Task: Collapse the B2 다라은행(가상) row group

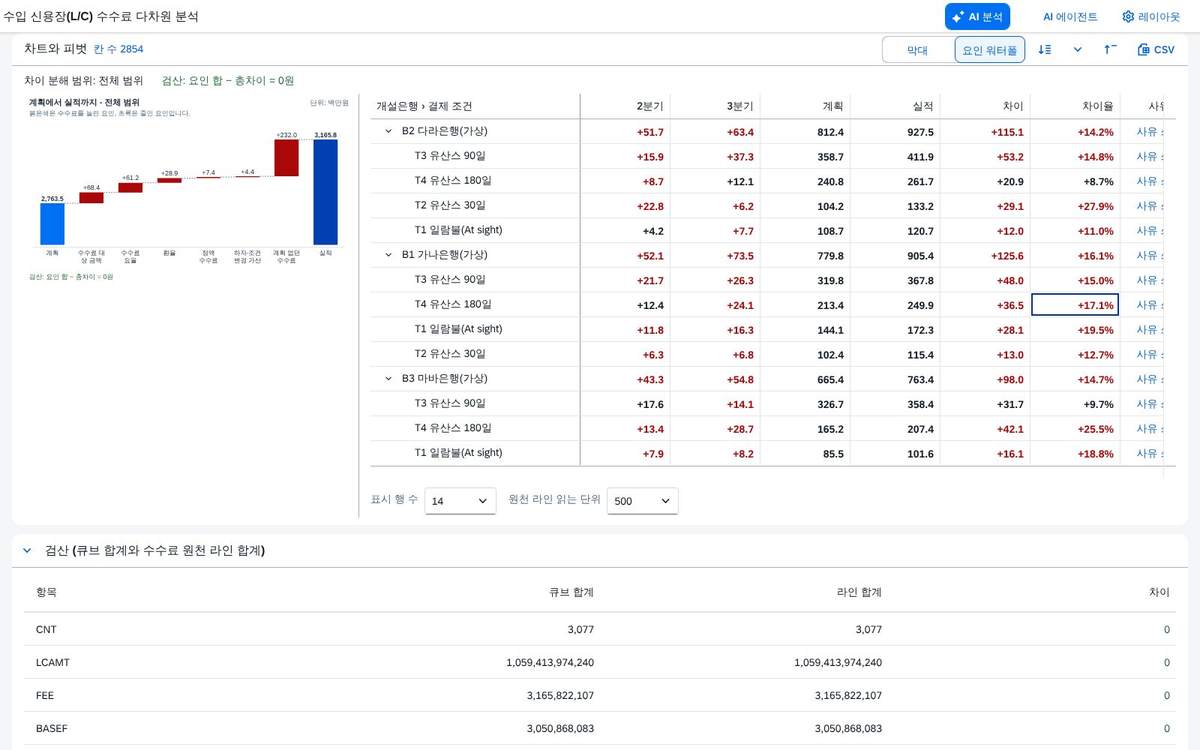Action: 388,131
